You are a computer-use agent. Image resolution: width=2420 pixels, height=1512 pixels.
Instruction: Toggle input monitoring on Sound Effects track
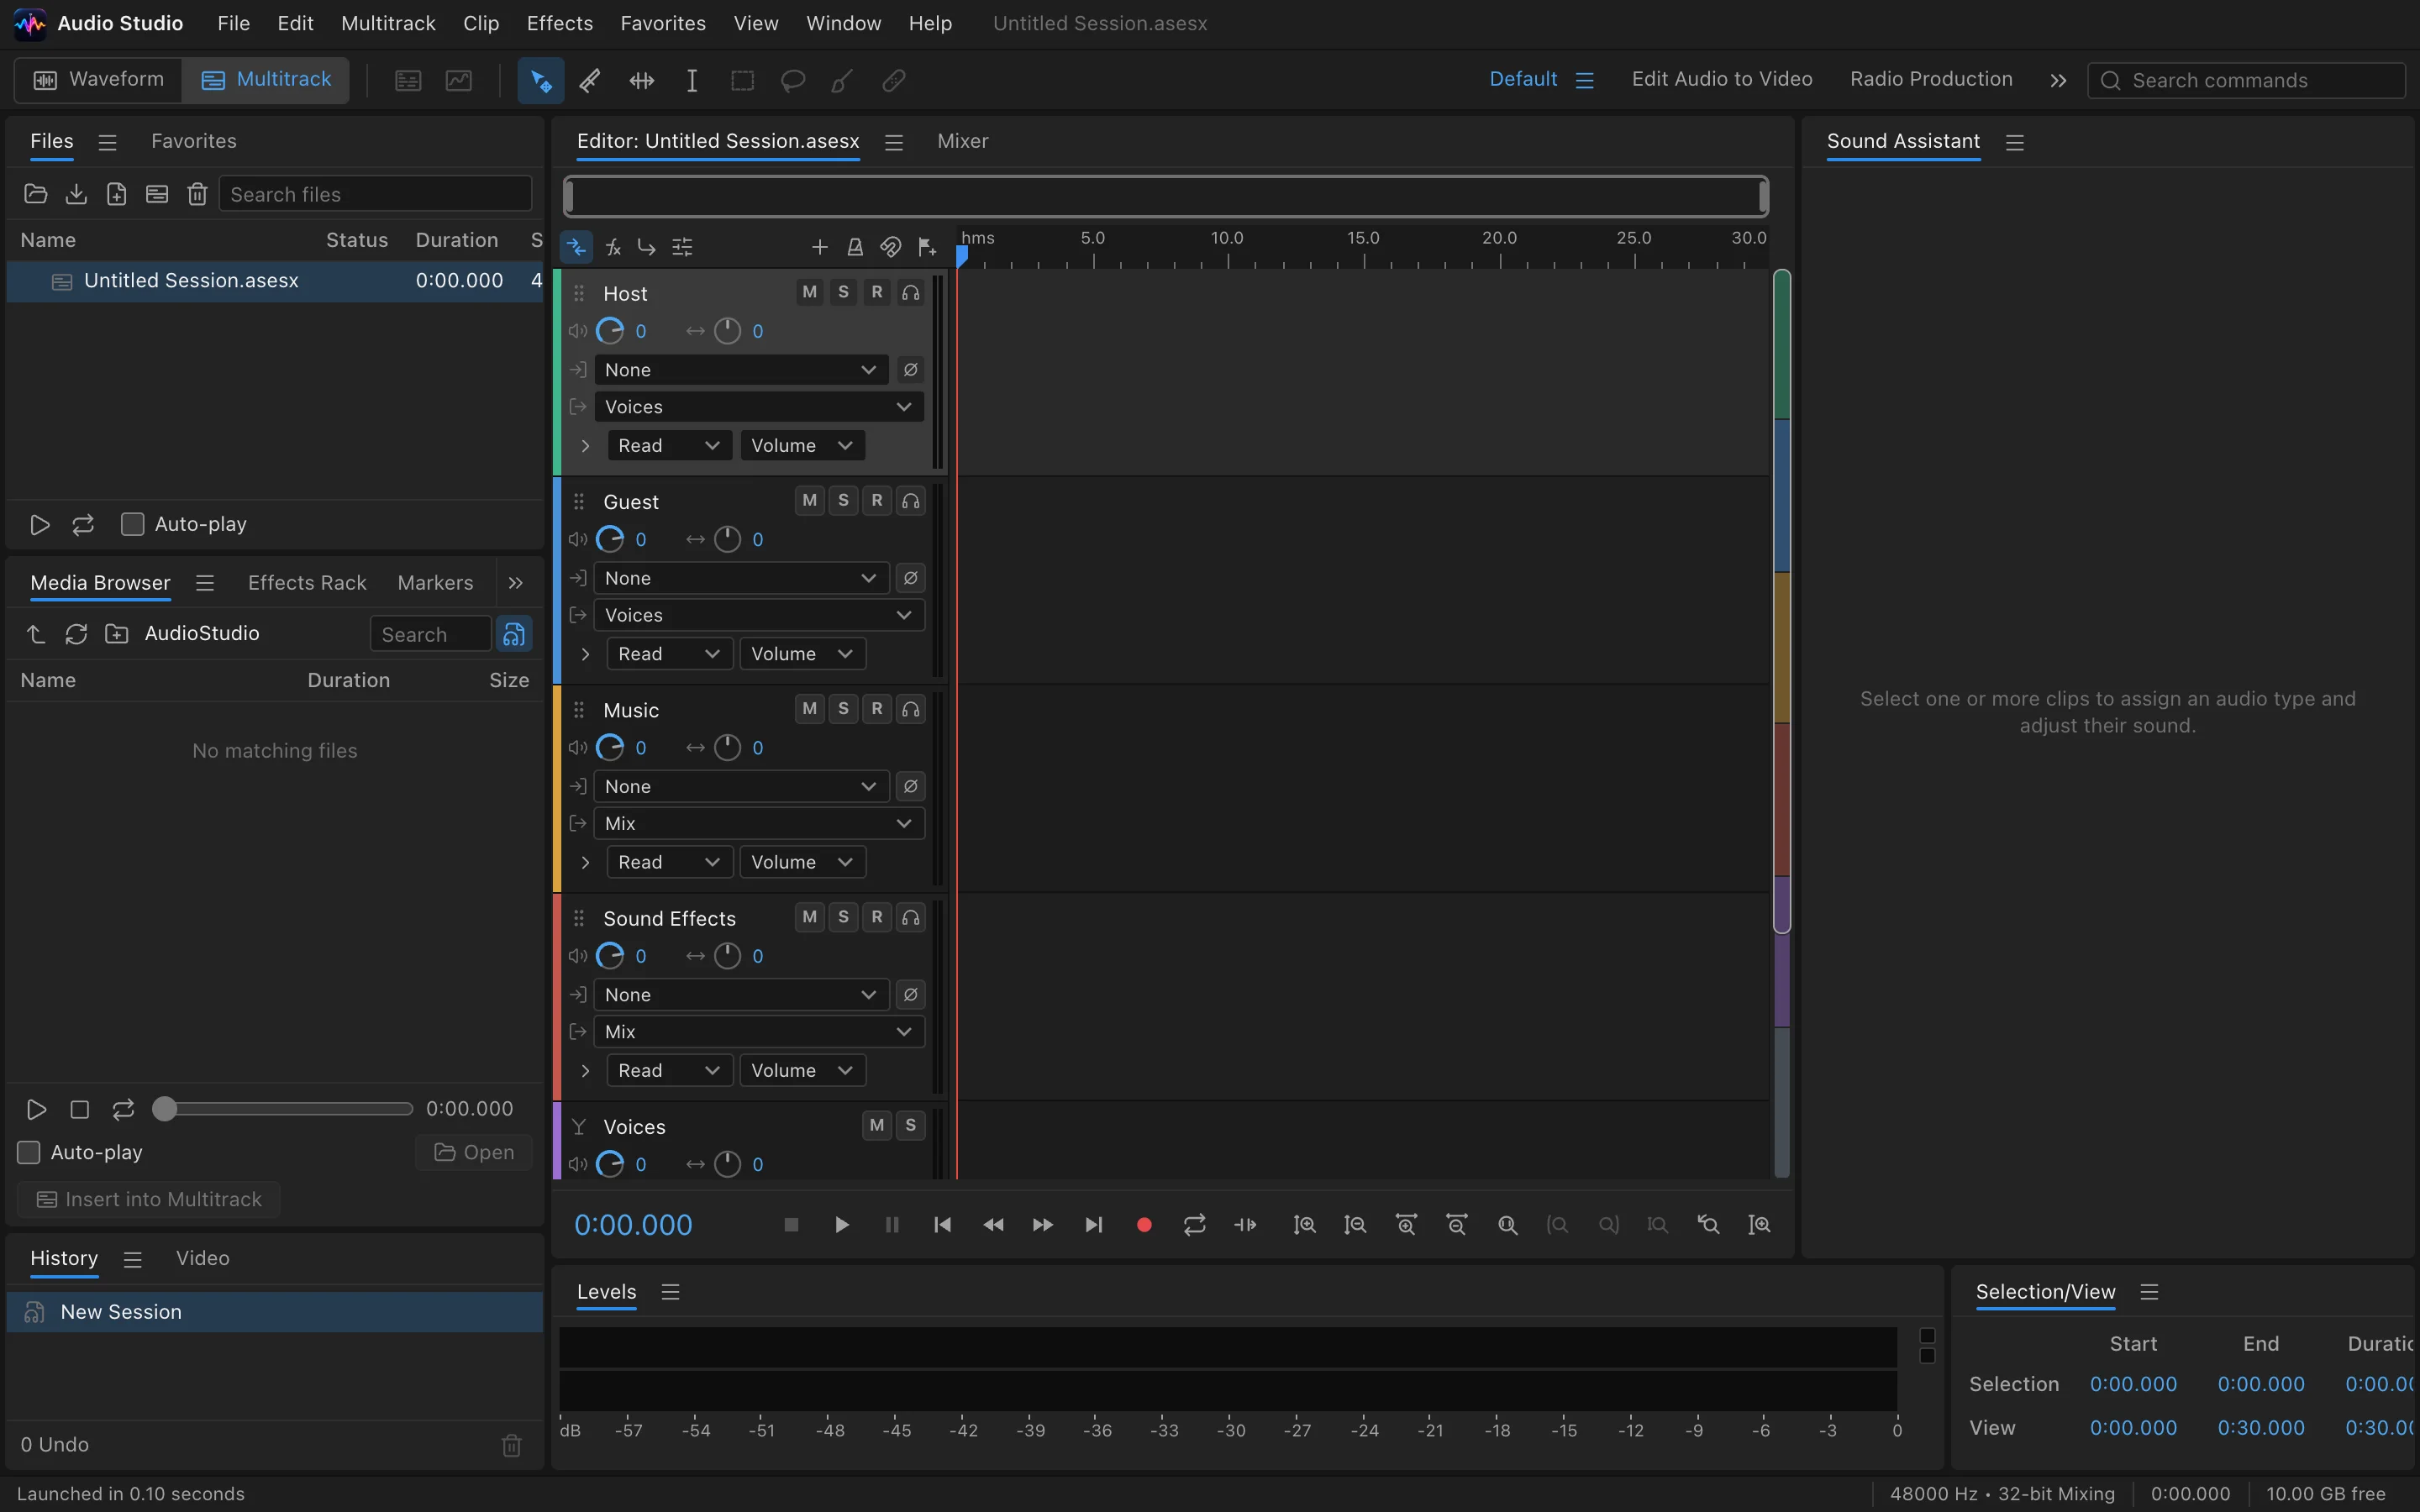(910, 917)
